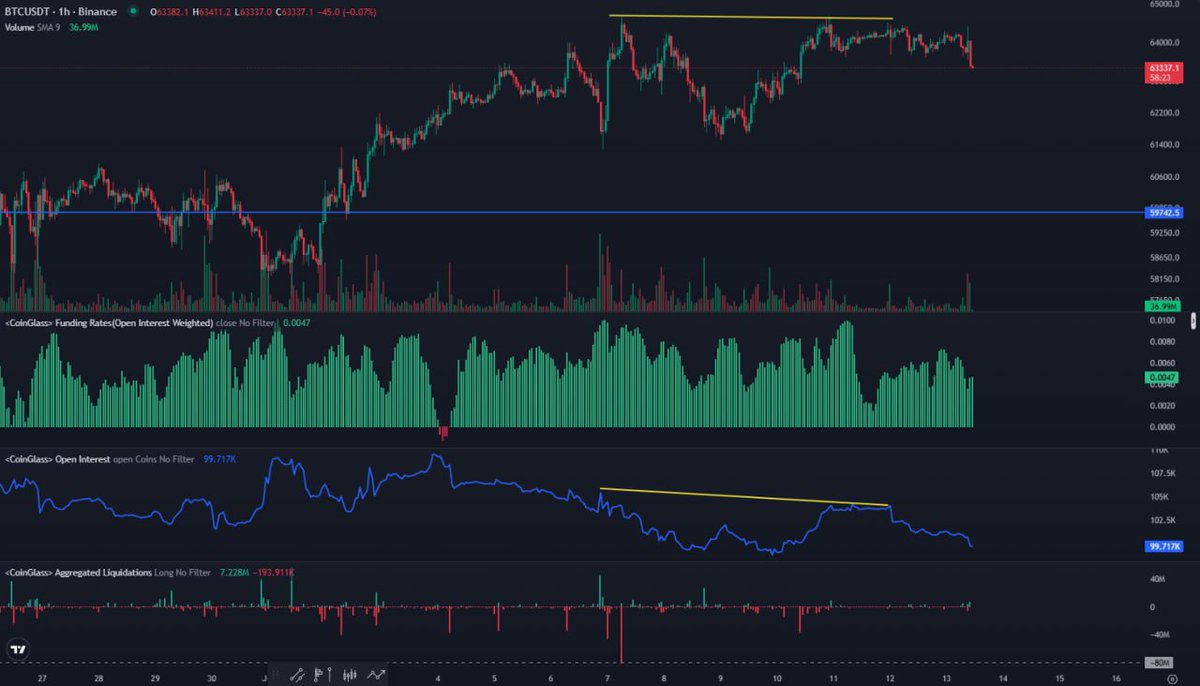Click date 15 on the time axis

tap(1060, 677)
